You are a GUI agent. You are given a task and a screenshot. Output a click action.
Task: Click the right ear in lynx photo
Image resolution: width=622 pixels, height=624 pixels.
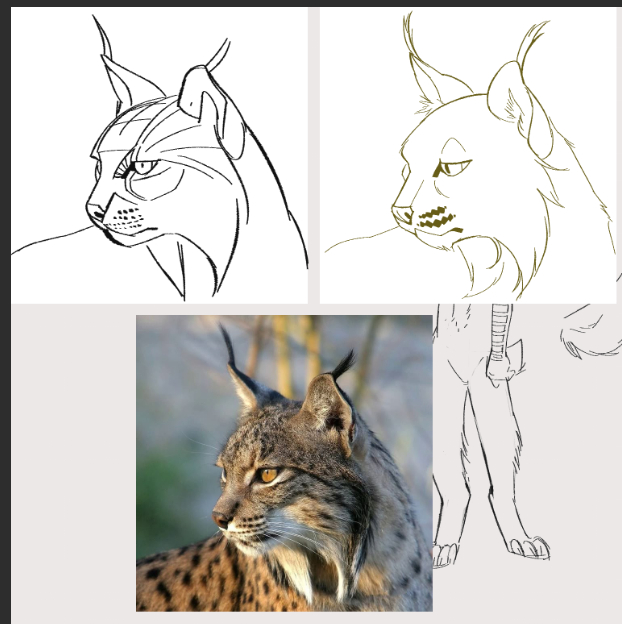coord(330,405)
